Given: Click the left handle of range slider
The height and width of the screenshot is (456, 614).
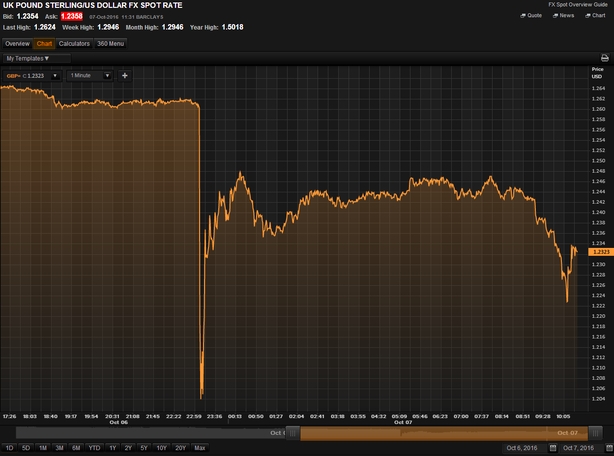Looking at the screenshot, I should [x=293, y=433].
